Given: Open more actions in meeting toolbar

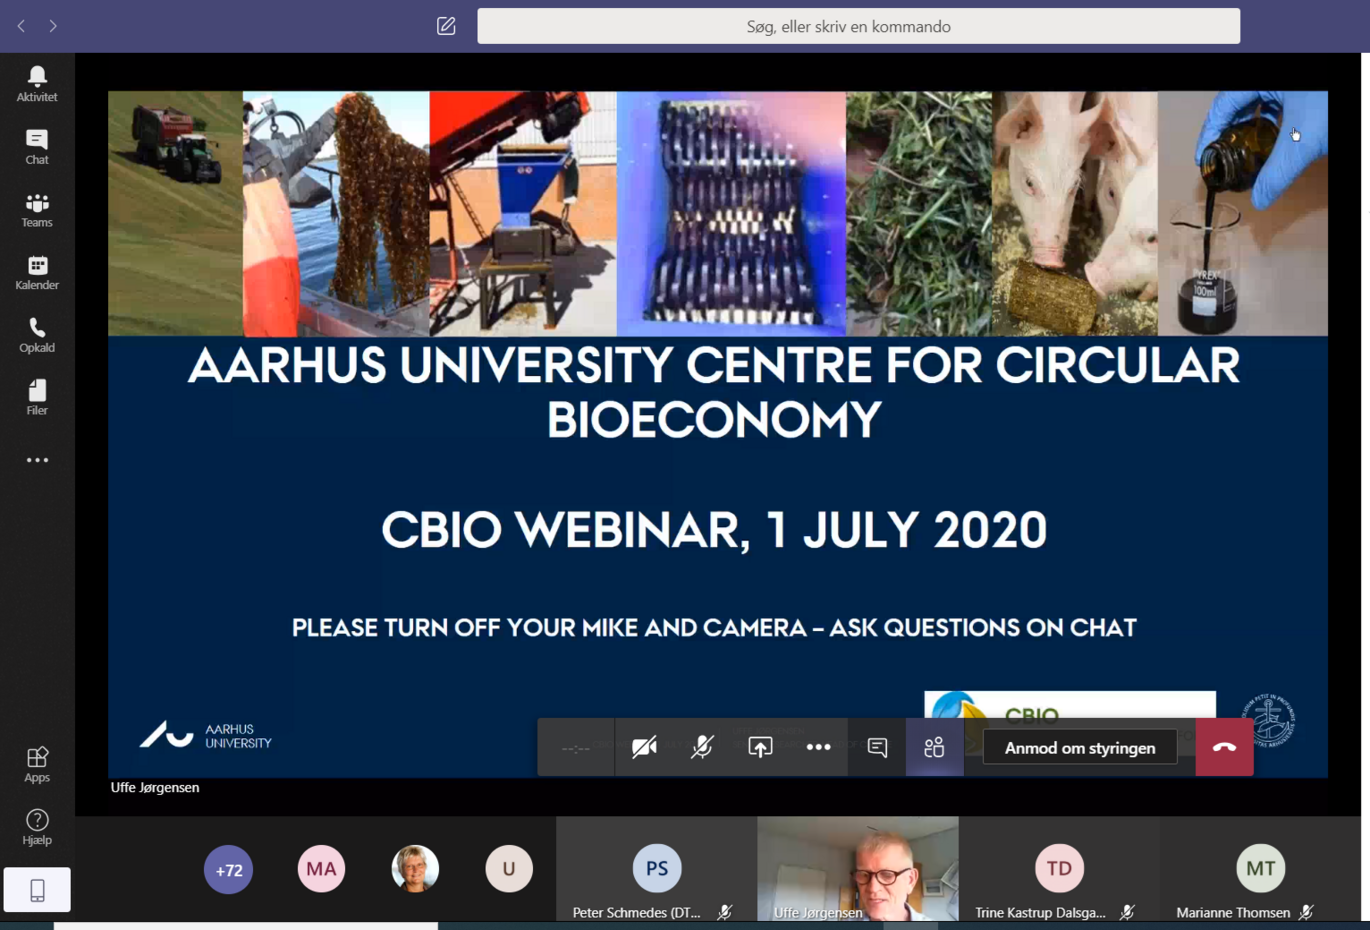Looking at the screenshot, I should pos(818,747).
